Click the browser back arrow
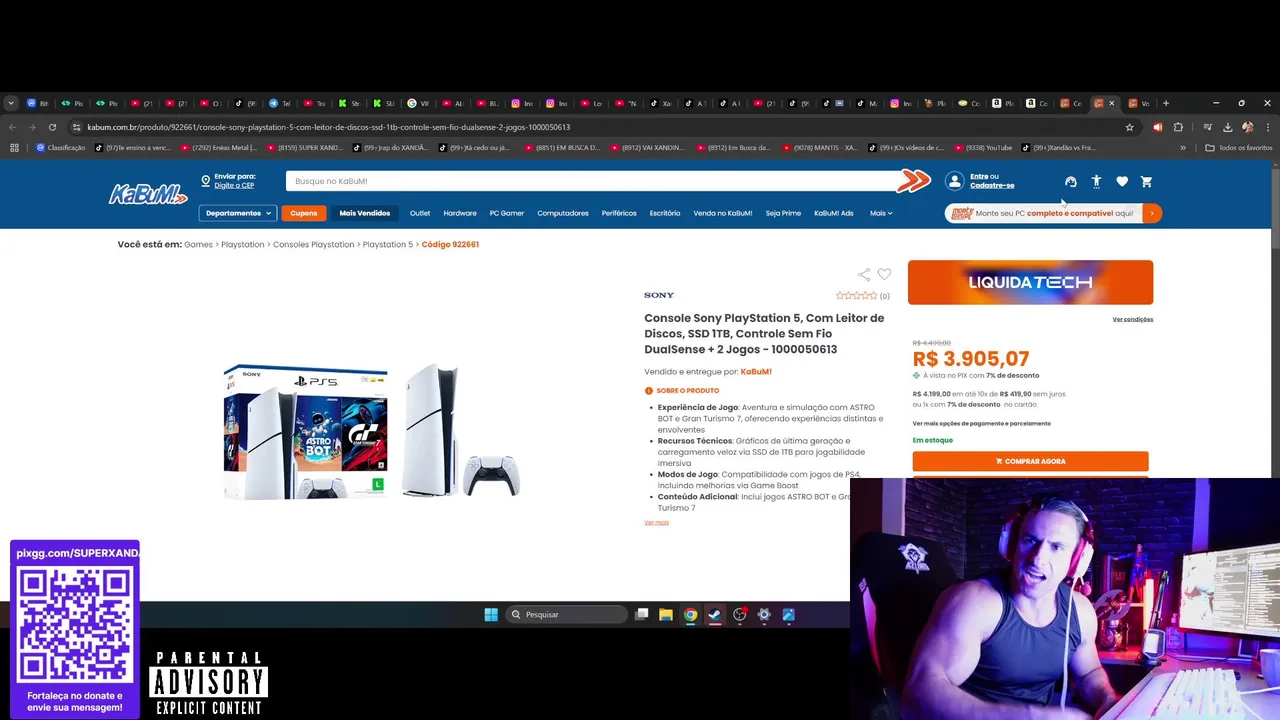The image size is (1280, 720). (x=12, y=127)
